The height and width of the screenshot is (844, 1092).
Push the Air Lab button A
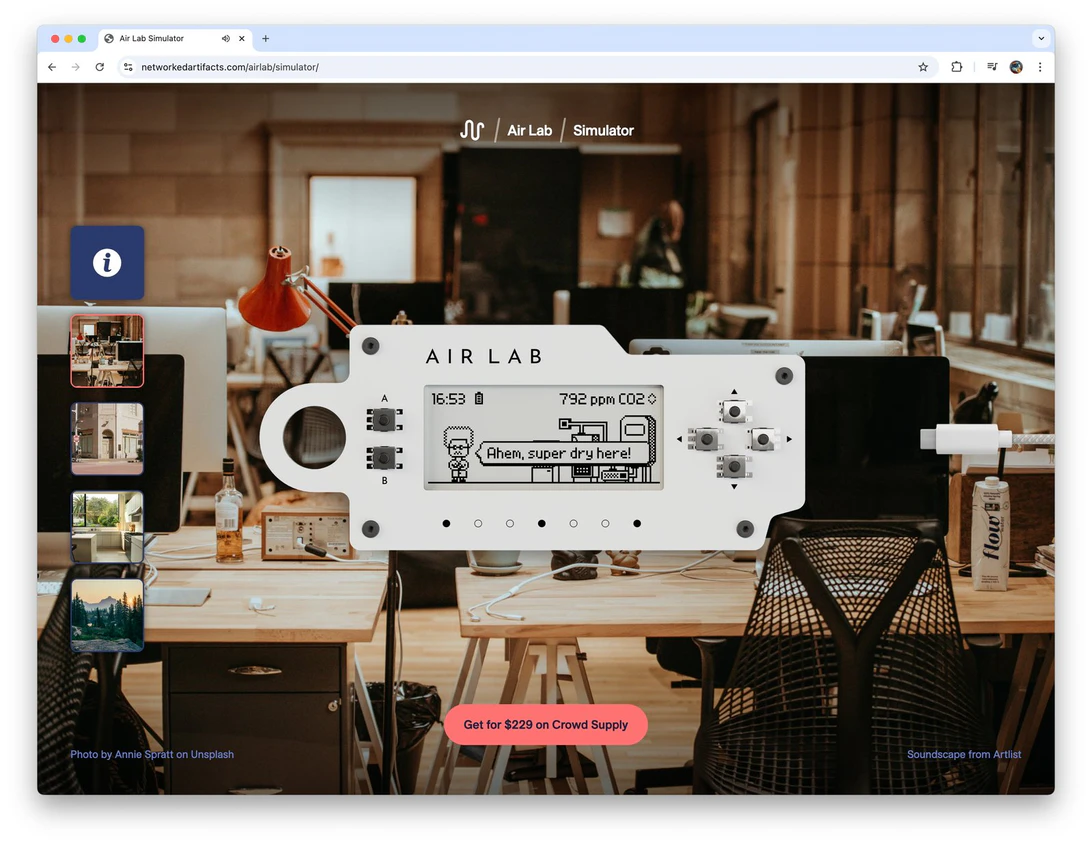[x=384, y=420]
